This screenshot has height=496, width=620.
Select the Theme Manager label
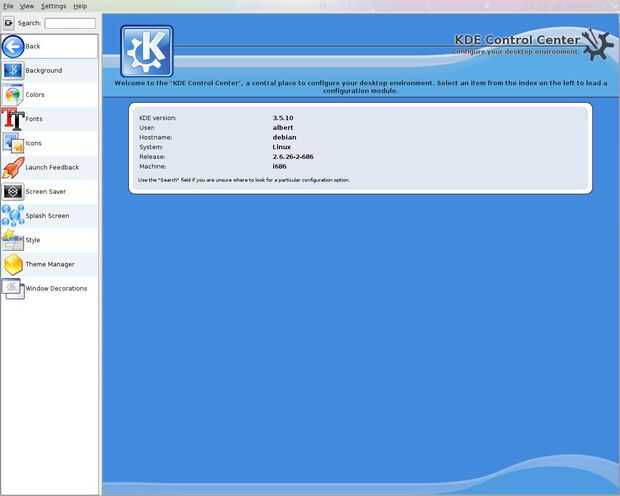click(x=50, y=264)
